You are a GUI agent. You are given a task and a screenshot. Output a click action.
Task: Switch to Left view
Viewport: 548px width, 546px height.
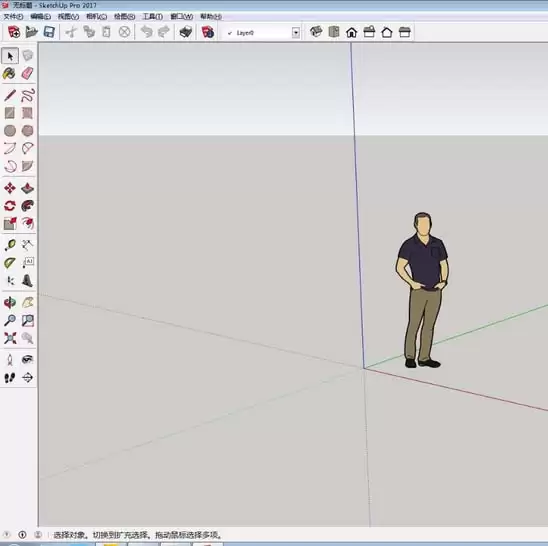pyautogui.click(x=405, y=32)
